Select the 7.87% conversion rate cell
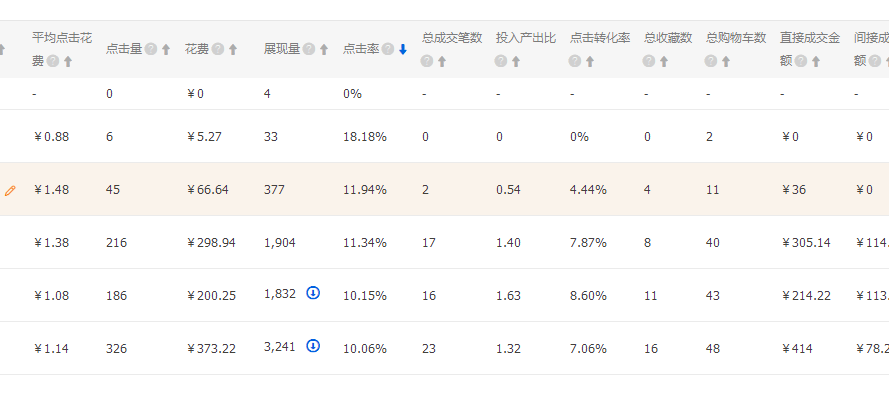889x395 pixels. 588,243
